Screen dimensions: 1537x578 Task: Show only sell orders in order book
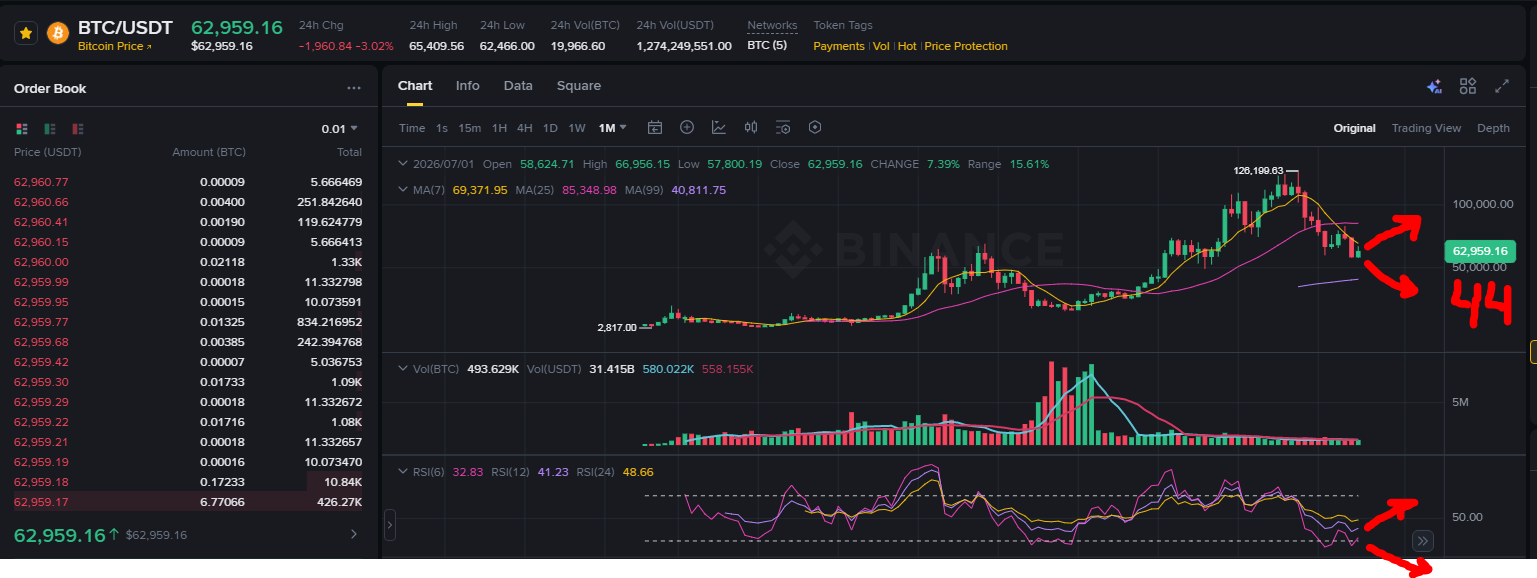pos(78,129)
